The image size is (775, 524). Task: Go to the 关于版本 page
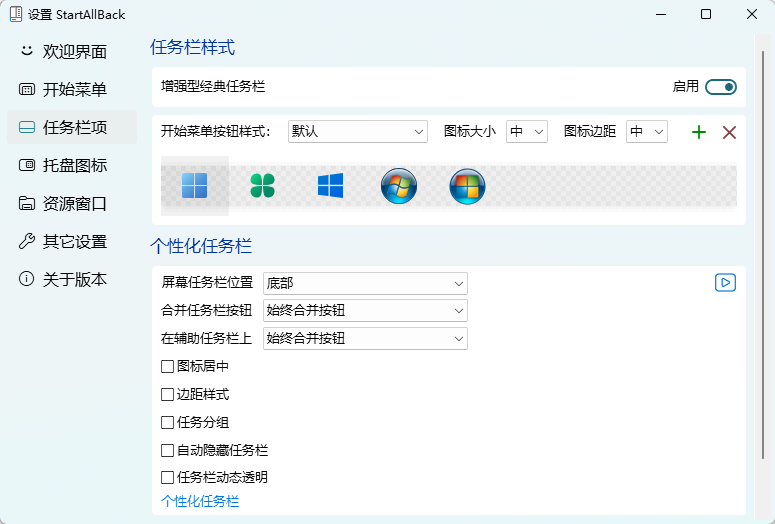[72, 280]
